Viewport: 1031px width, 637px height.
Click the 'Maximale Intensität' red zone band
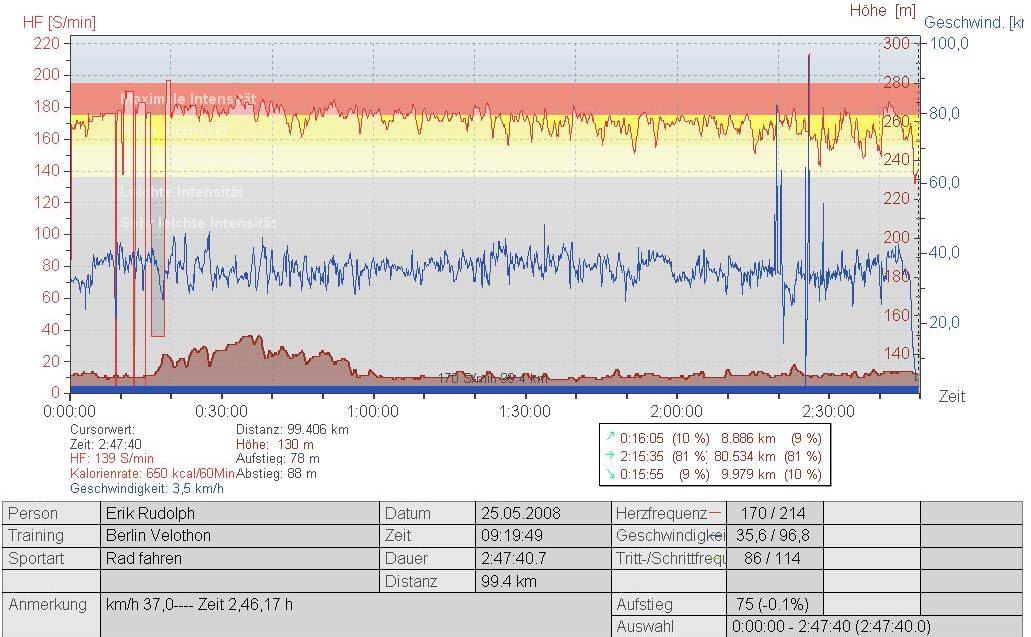tap(500, 98)
